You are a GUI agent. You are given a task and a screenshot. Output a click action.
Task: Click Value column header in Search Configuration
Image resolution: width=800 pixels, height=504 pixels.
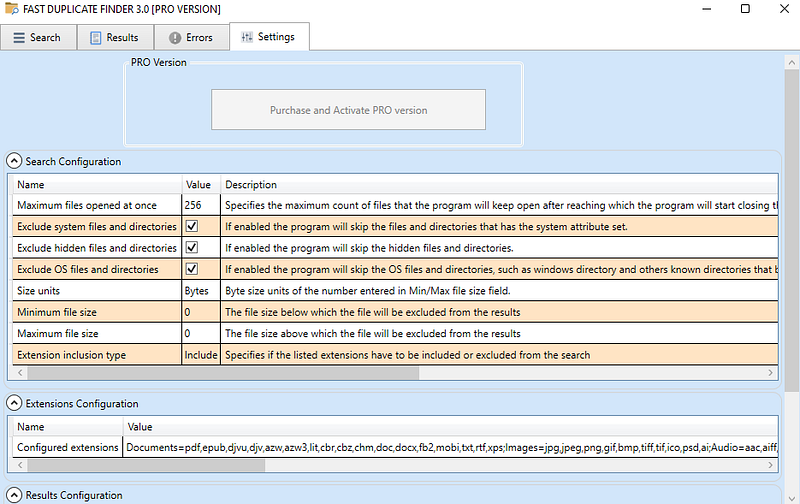click(201, 185)
